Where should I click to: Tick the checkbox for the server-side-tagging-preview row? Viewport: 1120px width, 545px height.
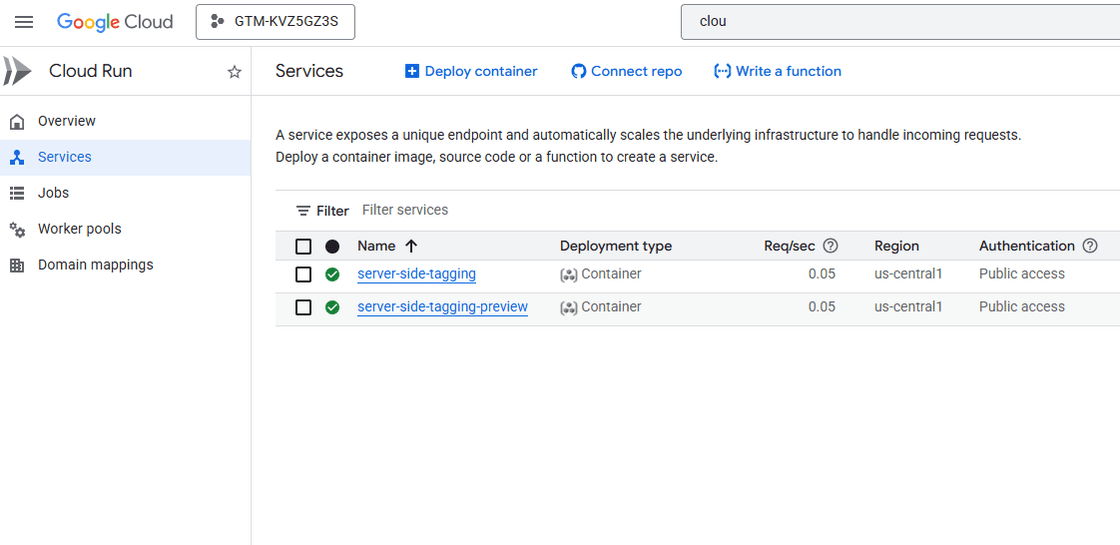[304, 307]
